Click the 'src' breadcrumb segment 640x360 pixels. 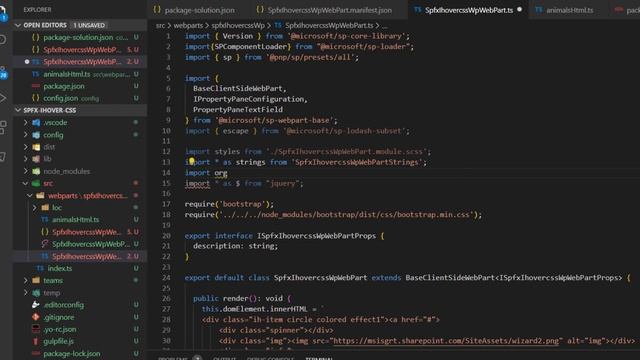coord(160,25)
